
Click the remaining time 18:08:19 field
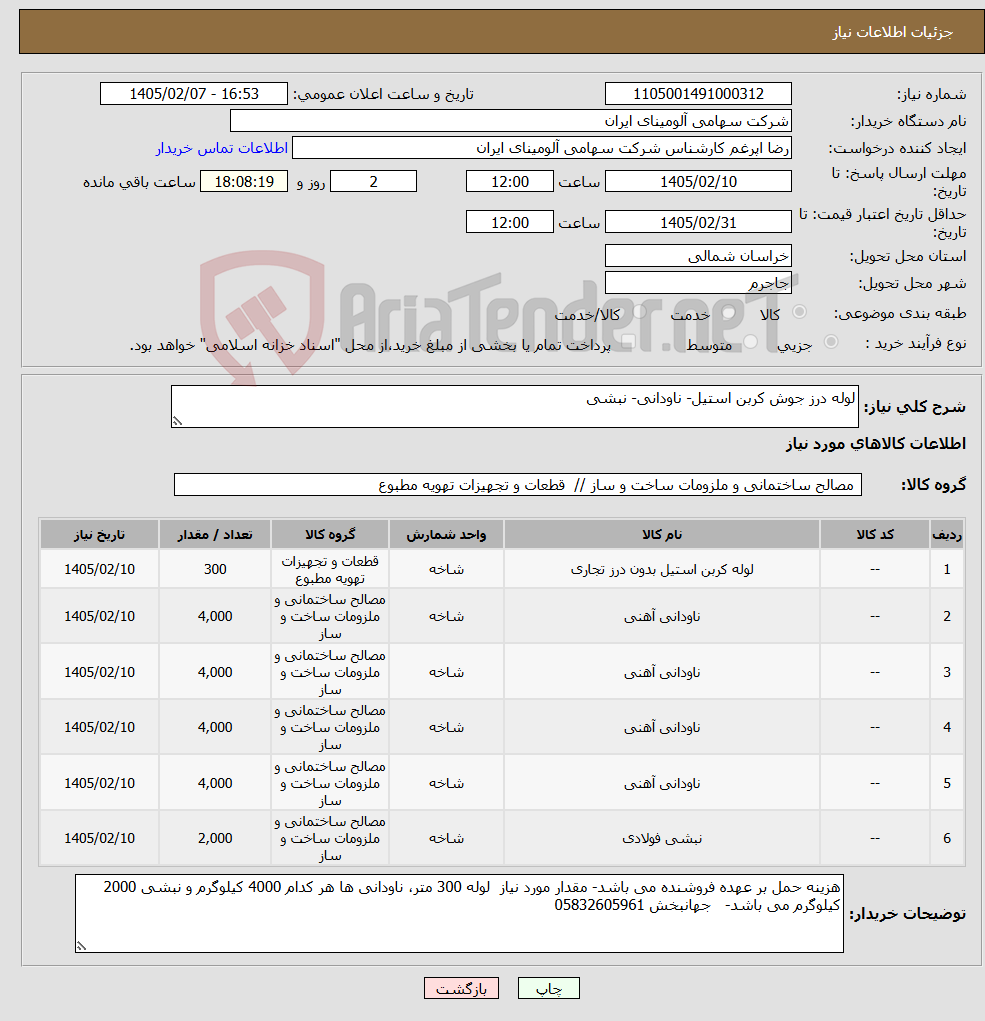click(x=243, y=182)
